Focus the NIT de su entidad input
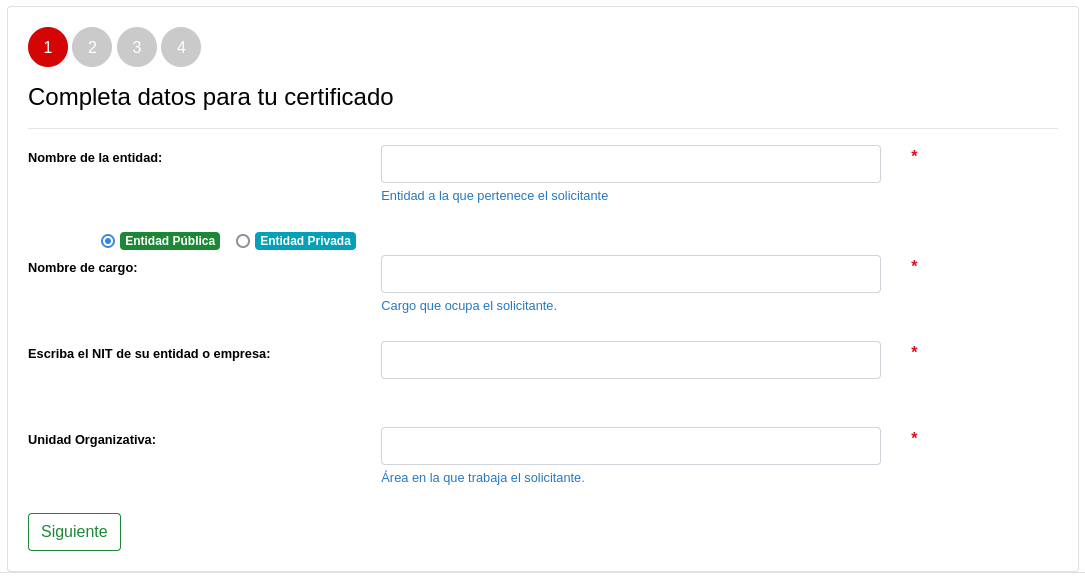 point(630,360)
